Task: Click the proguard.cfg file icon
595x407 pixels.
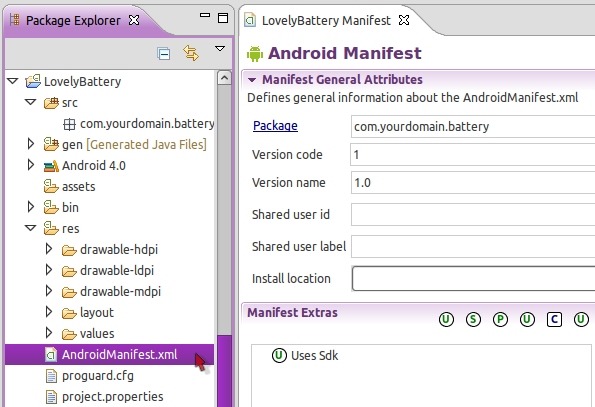Action: (x=51, y=376)
